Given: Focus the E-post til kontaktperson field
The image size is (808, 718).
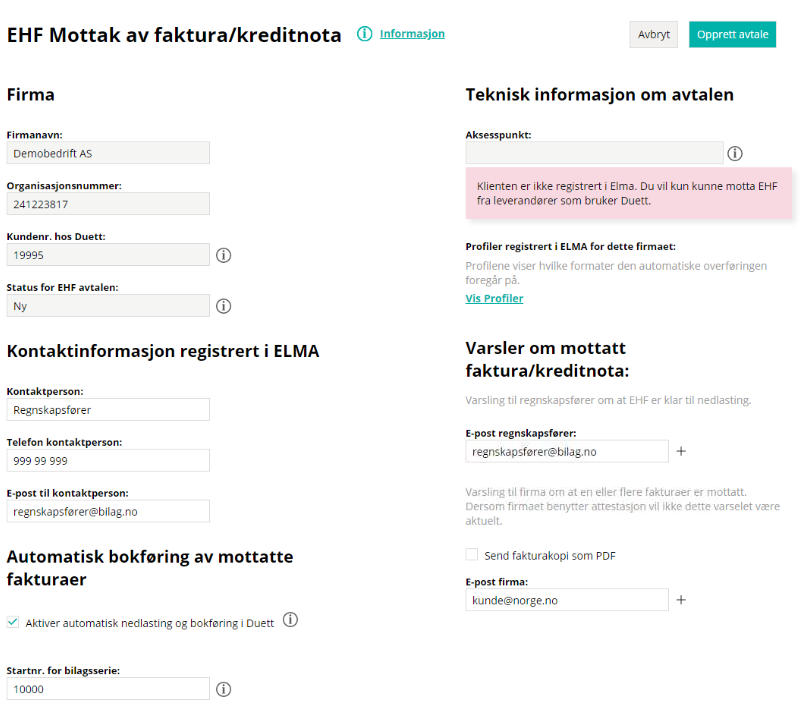Looking at the screenshot, I should (108, 511).
